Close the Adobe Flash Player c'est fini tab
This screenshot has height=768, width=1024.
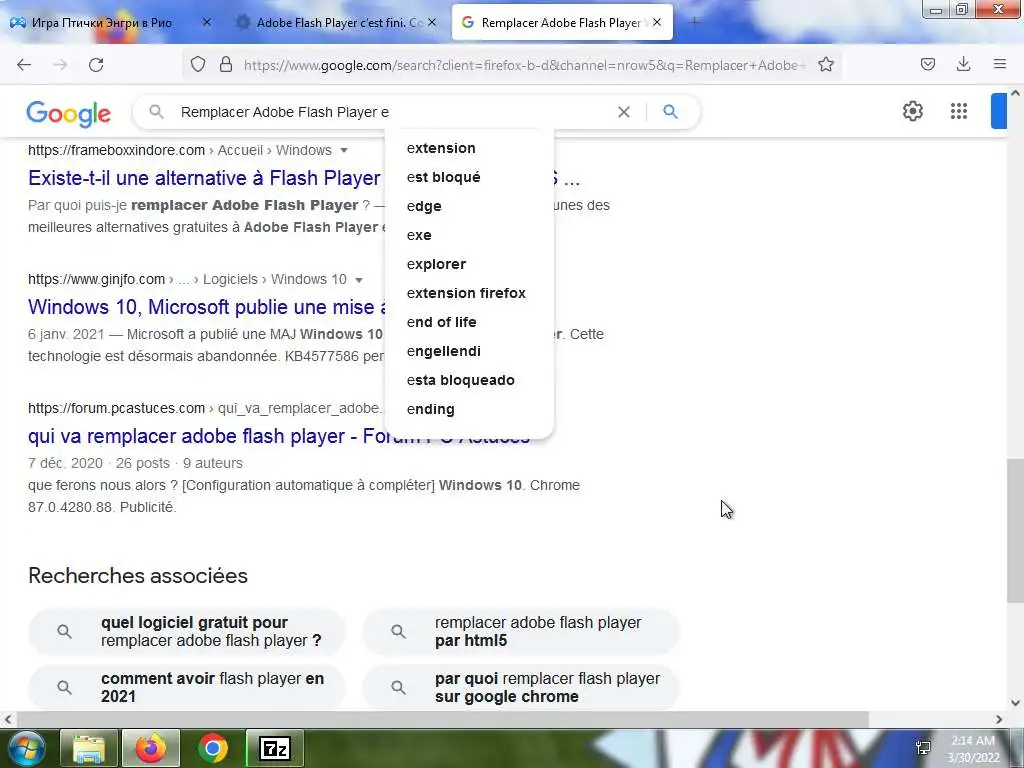tap(432, 23)
